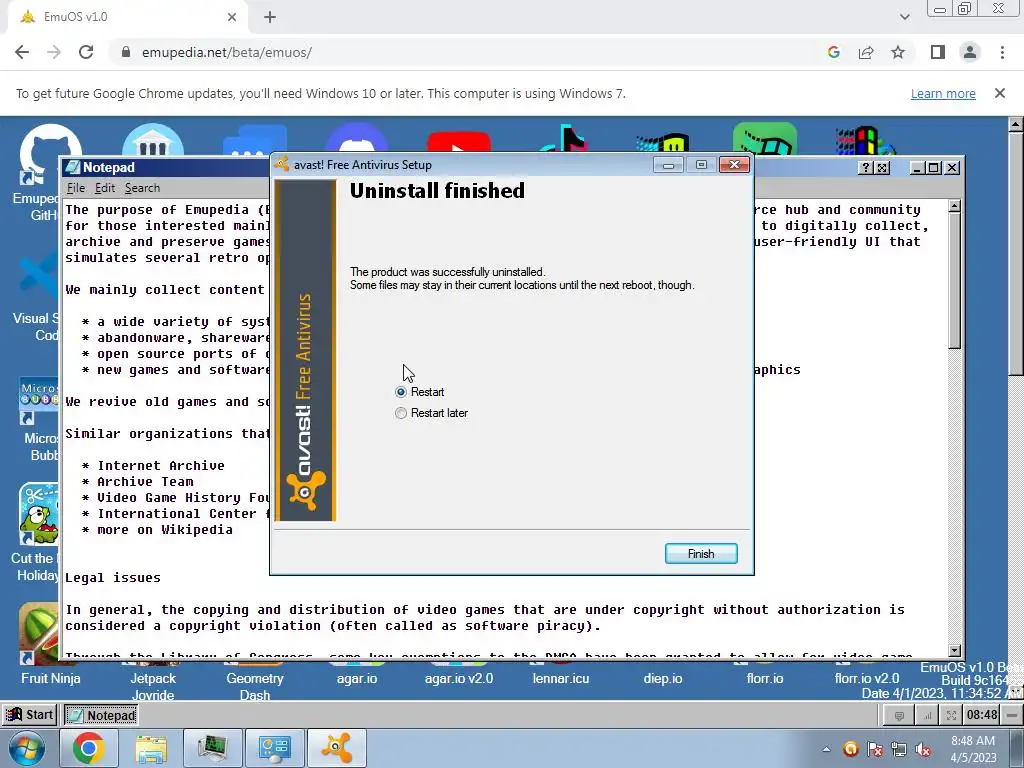
Task: Open the YouTube desktop icon
Action: [x=458, y=142]
